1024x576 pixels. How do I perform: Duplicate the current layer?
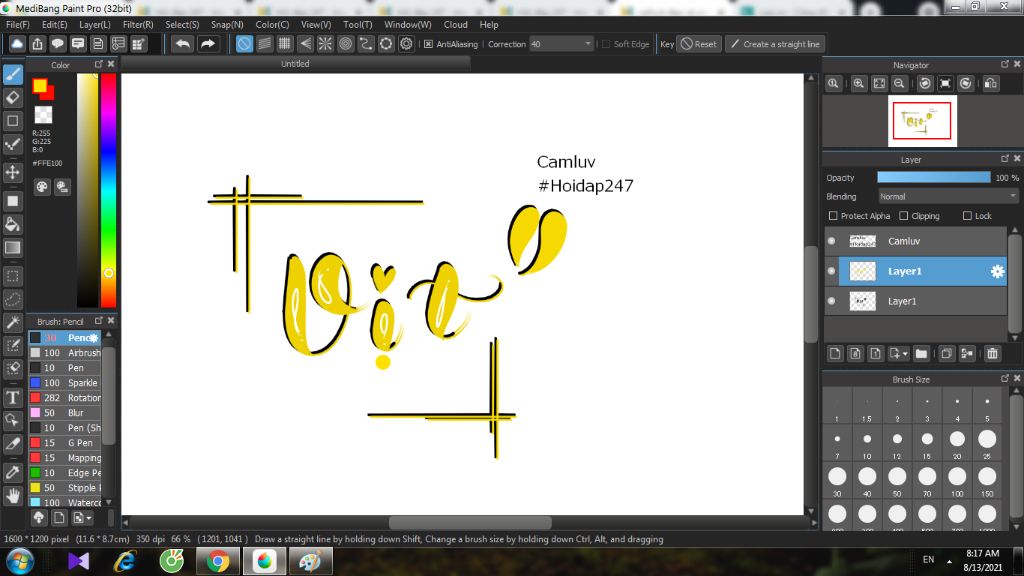[946, 353]
